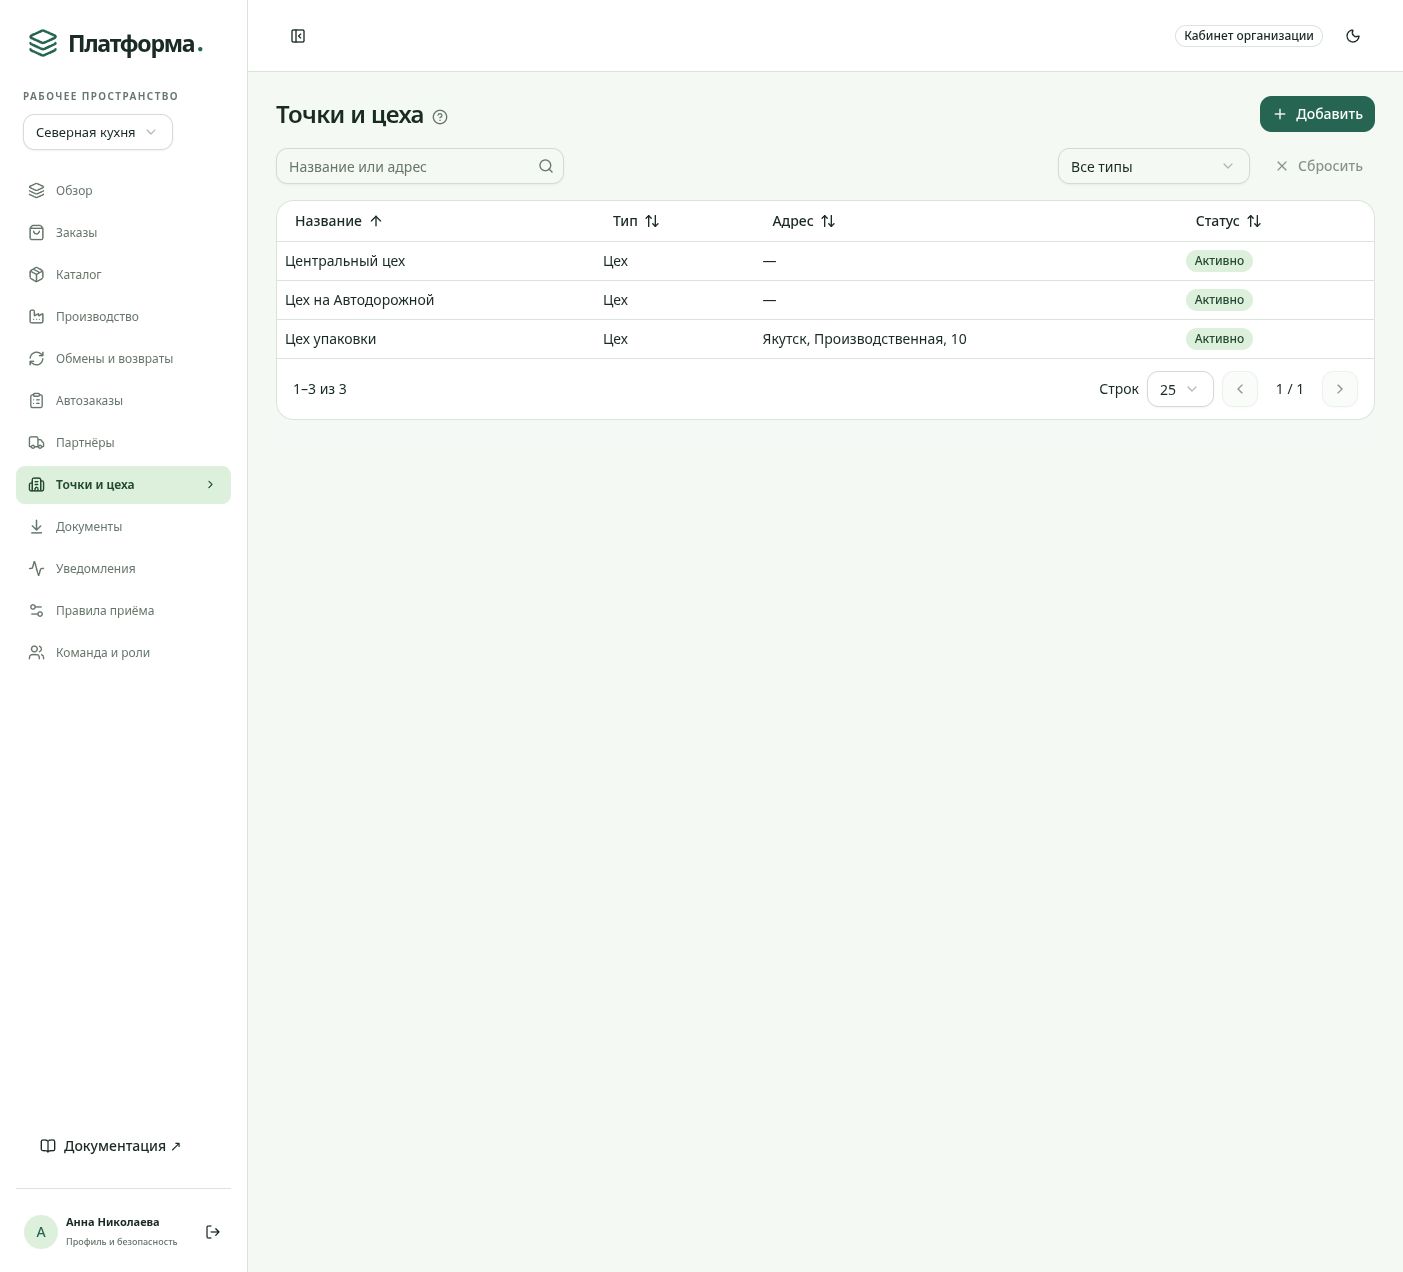The width and height of the screenshot is (1403, 1272).
Task: Sort table by Название column
Action: (x=338, y=221)
